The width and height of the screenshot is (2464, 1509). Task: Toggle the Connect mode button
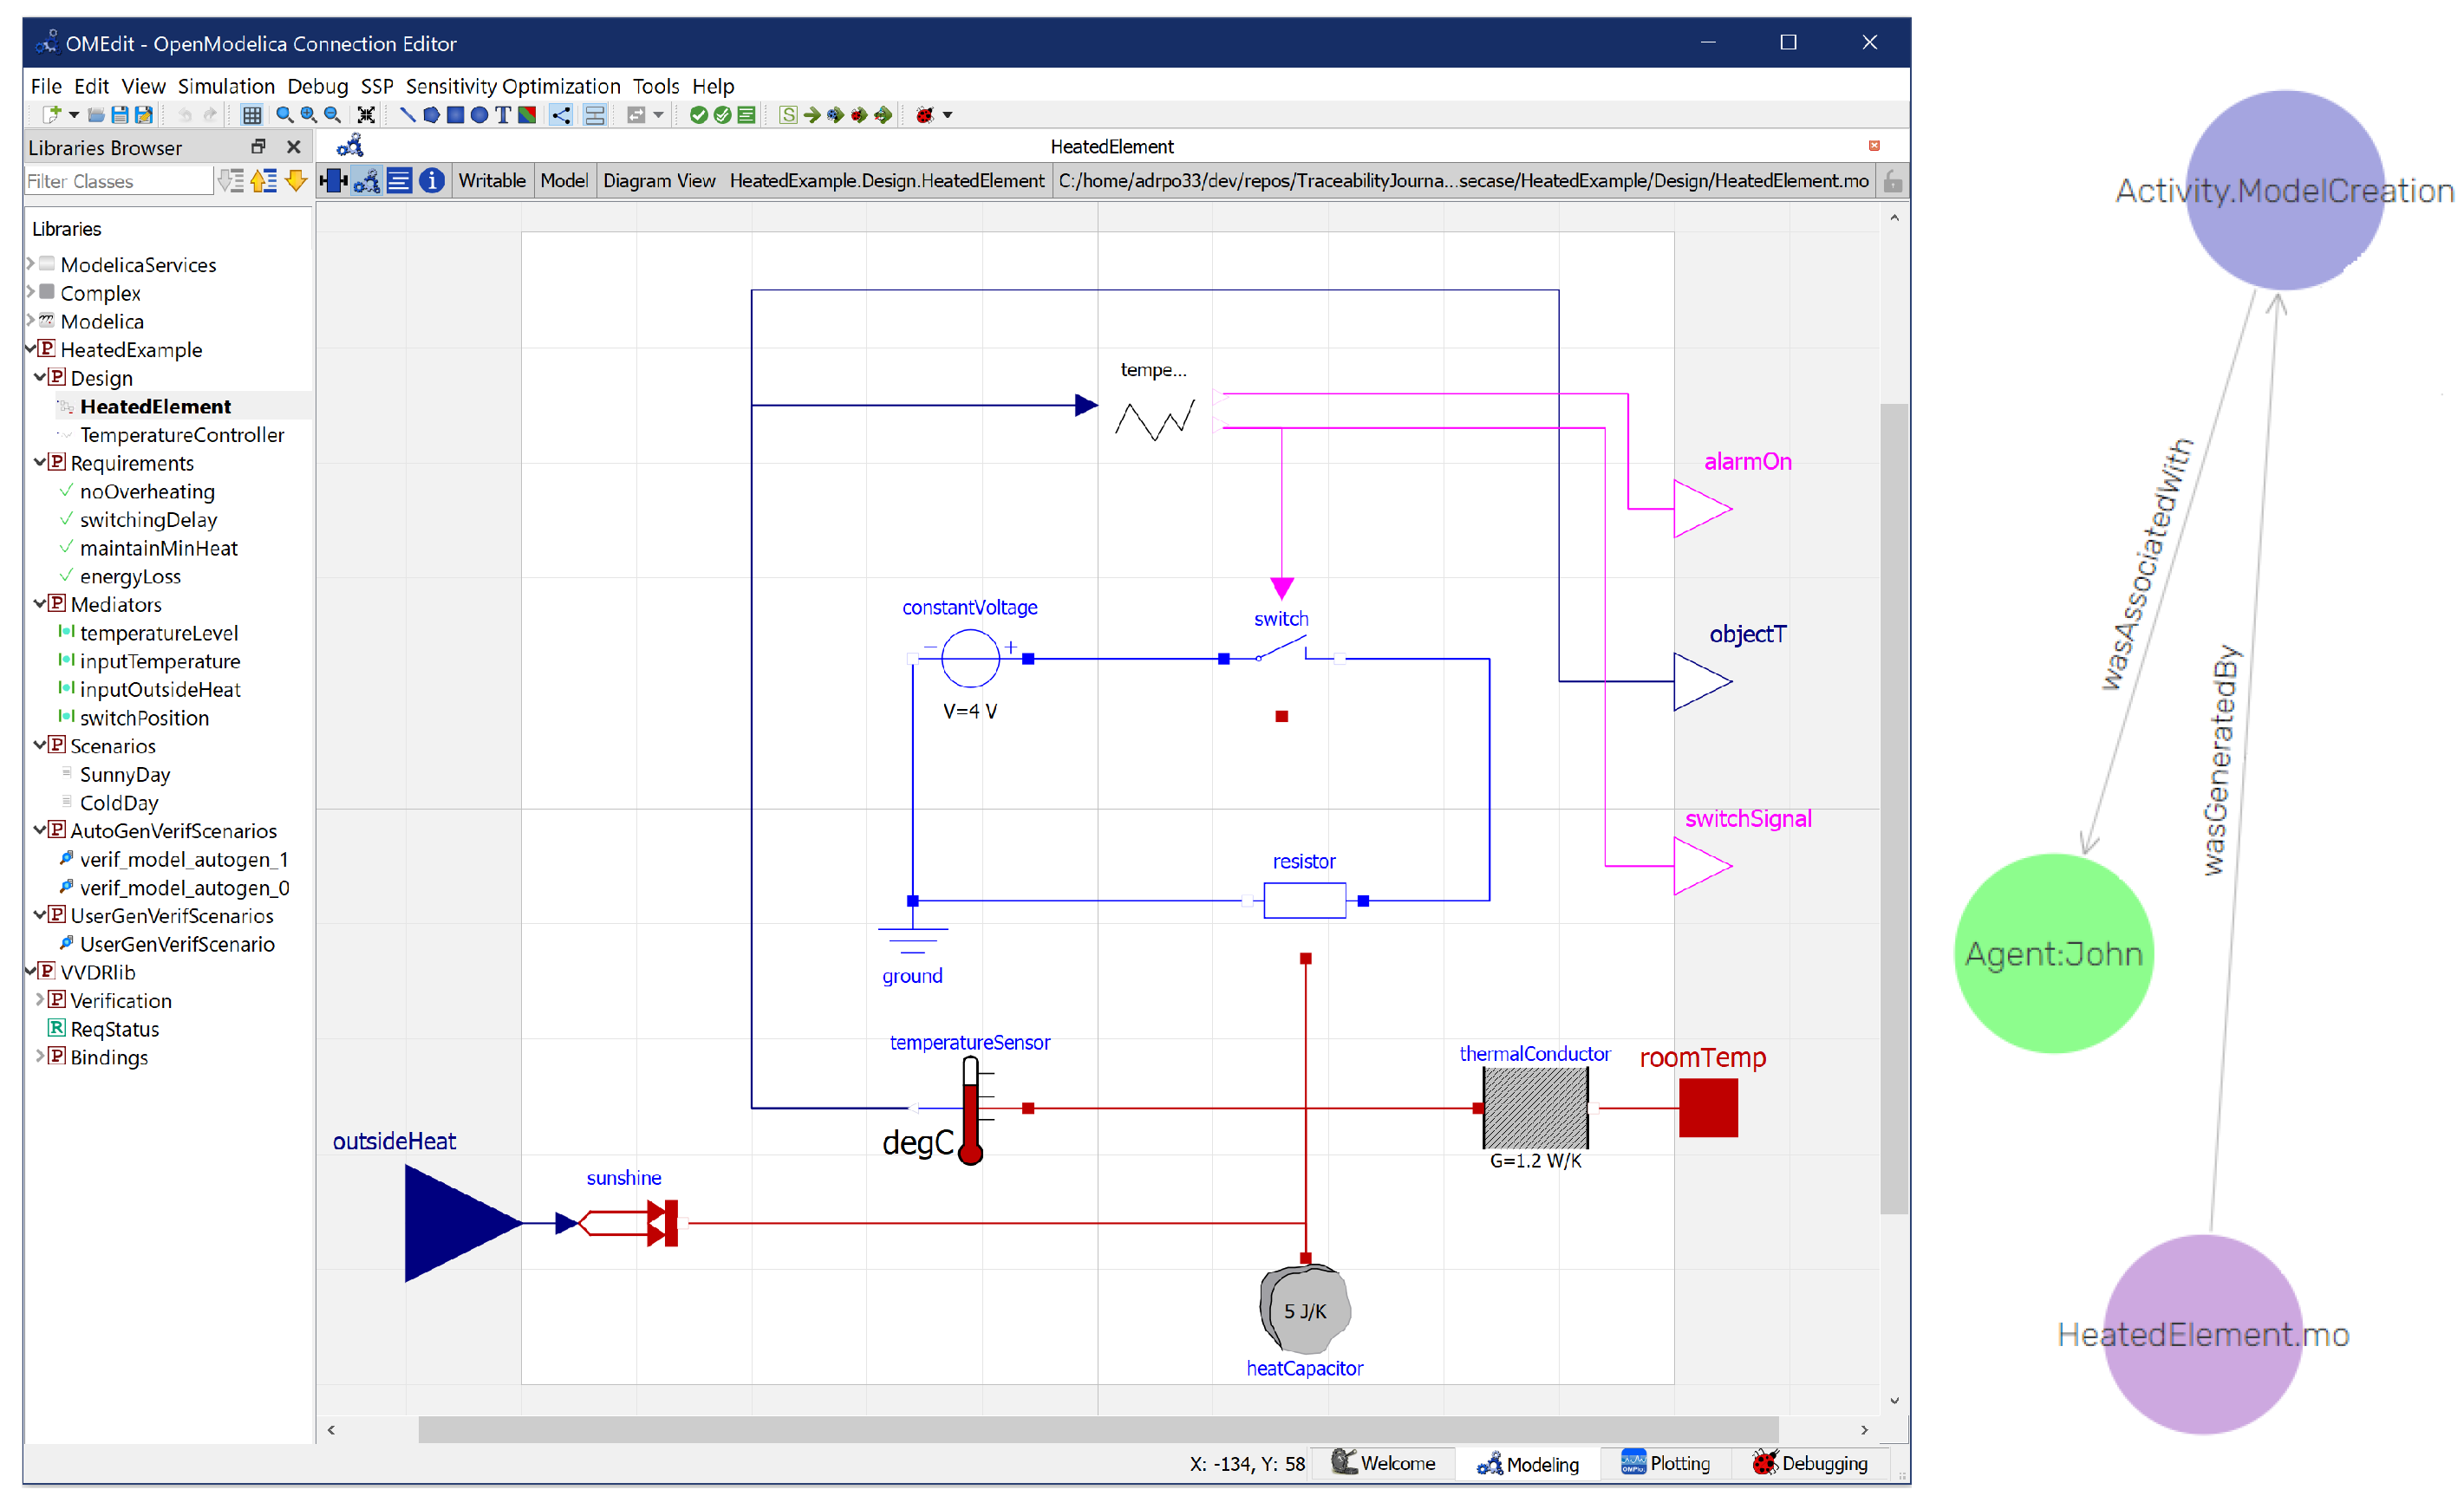pyautogui.click(x=561, y=115)
